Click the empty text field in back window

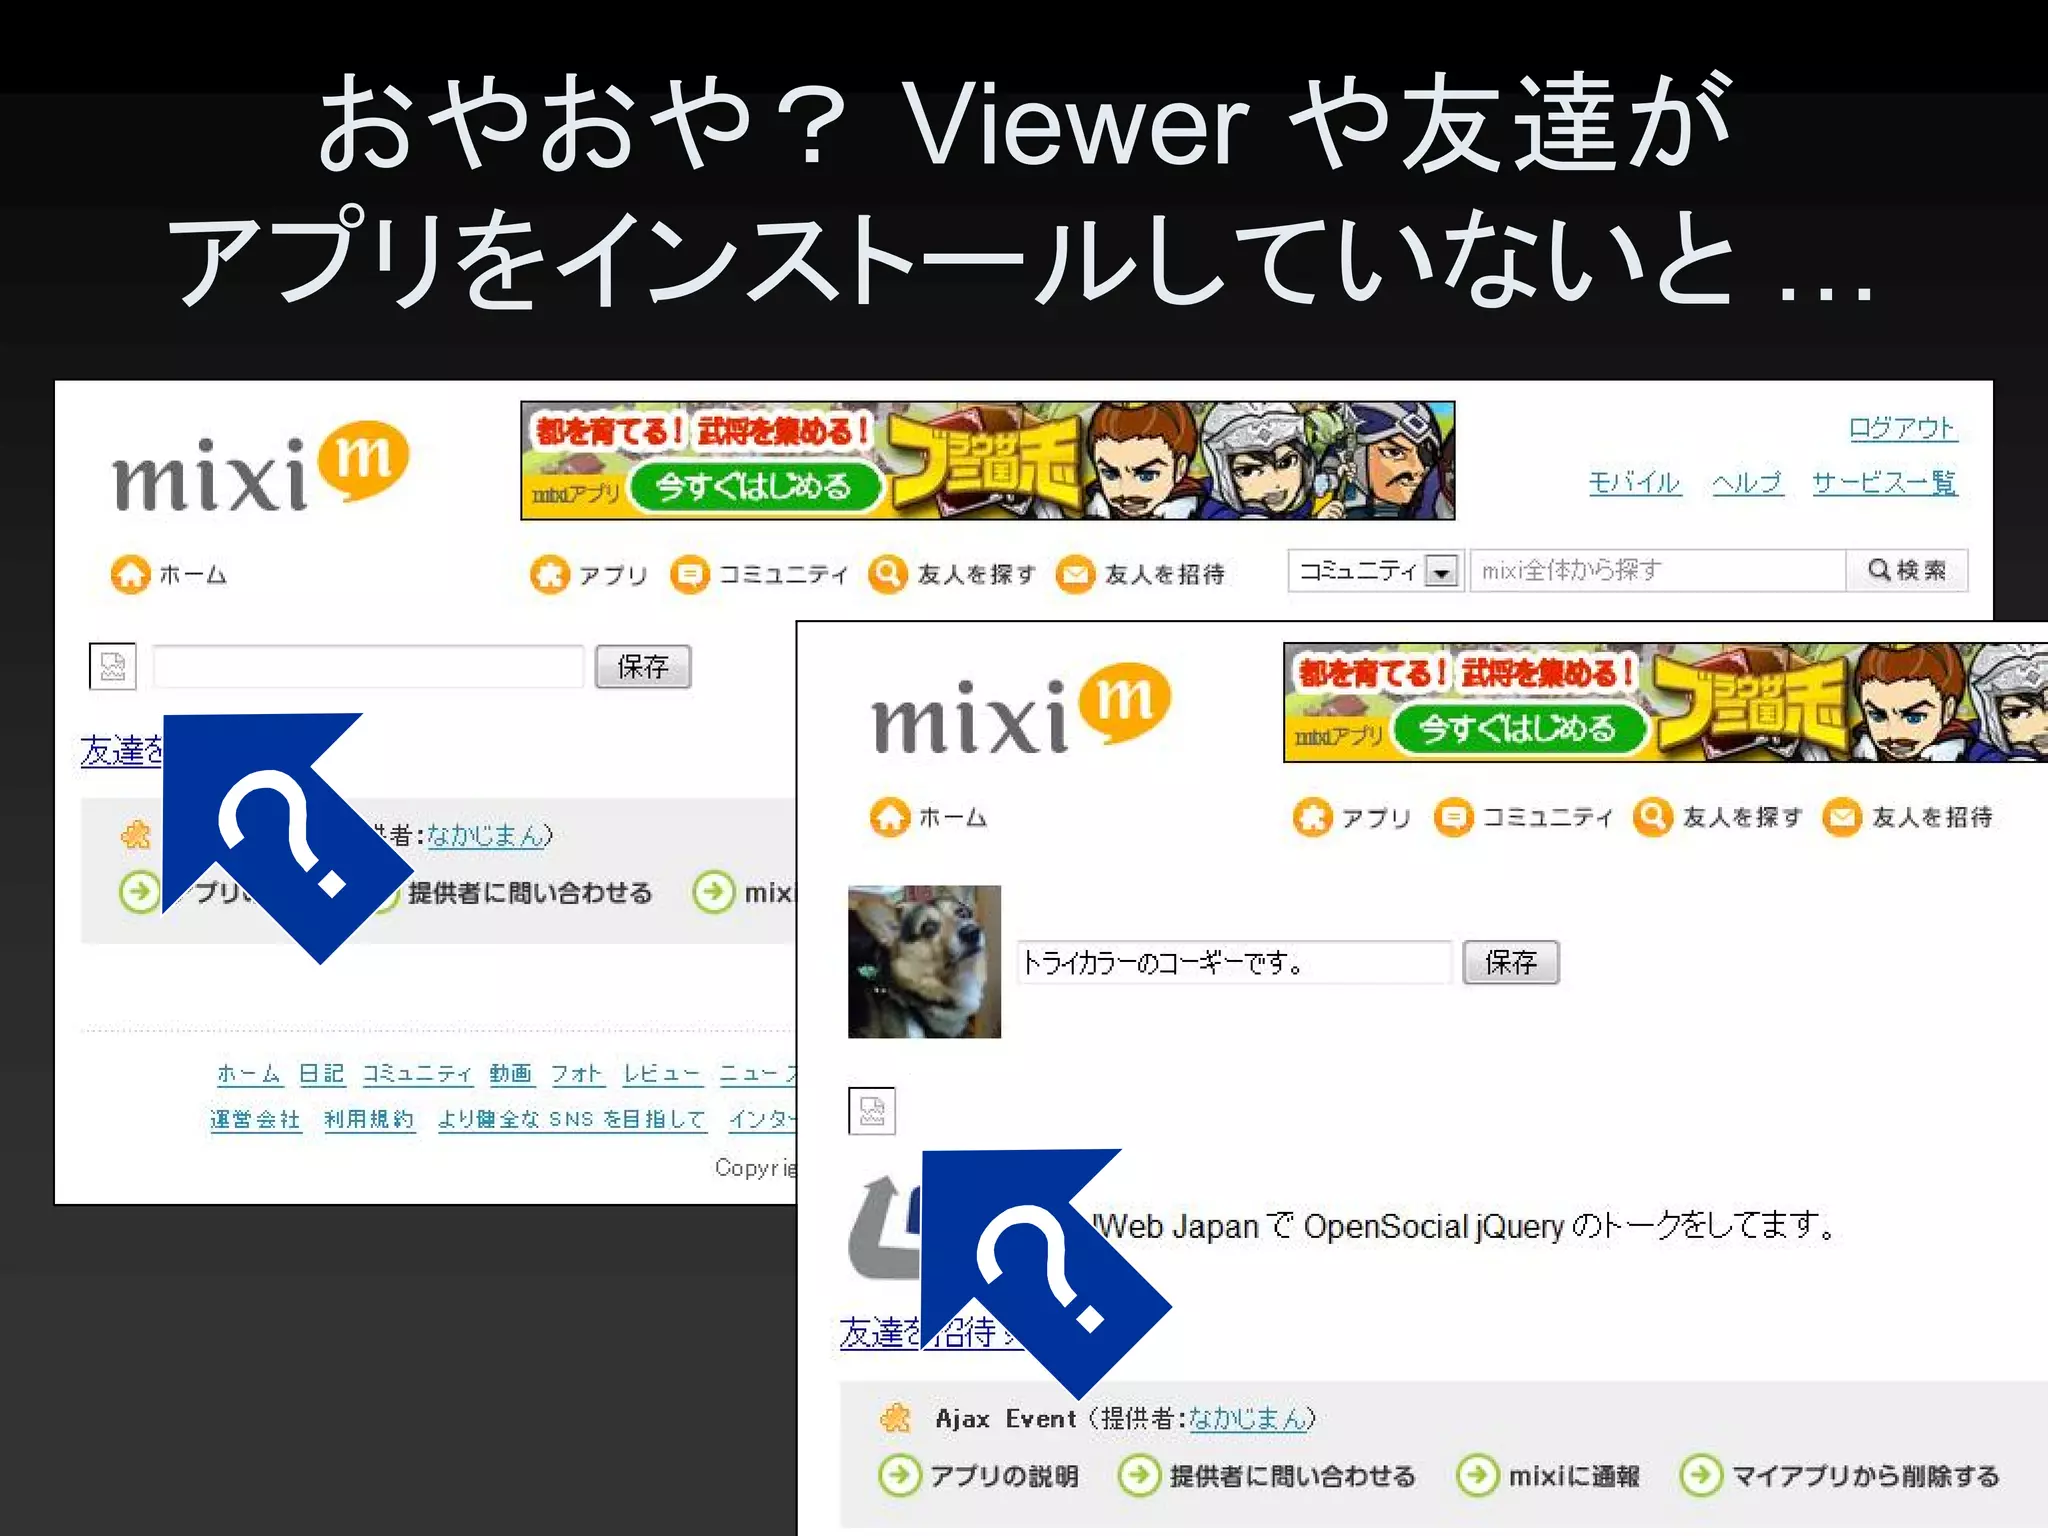point(368,666)
